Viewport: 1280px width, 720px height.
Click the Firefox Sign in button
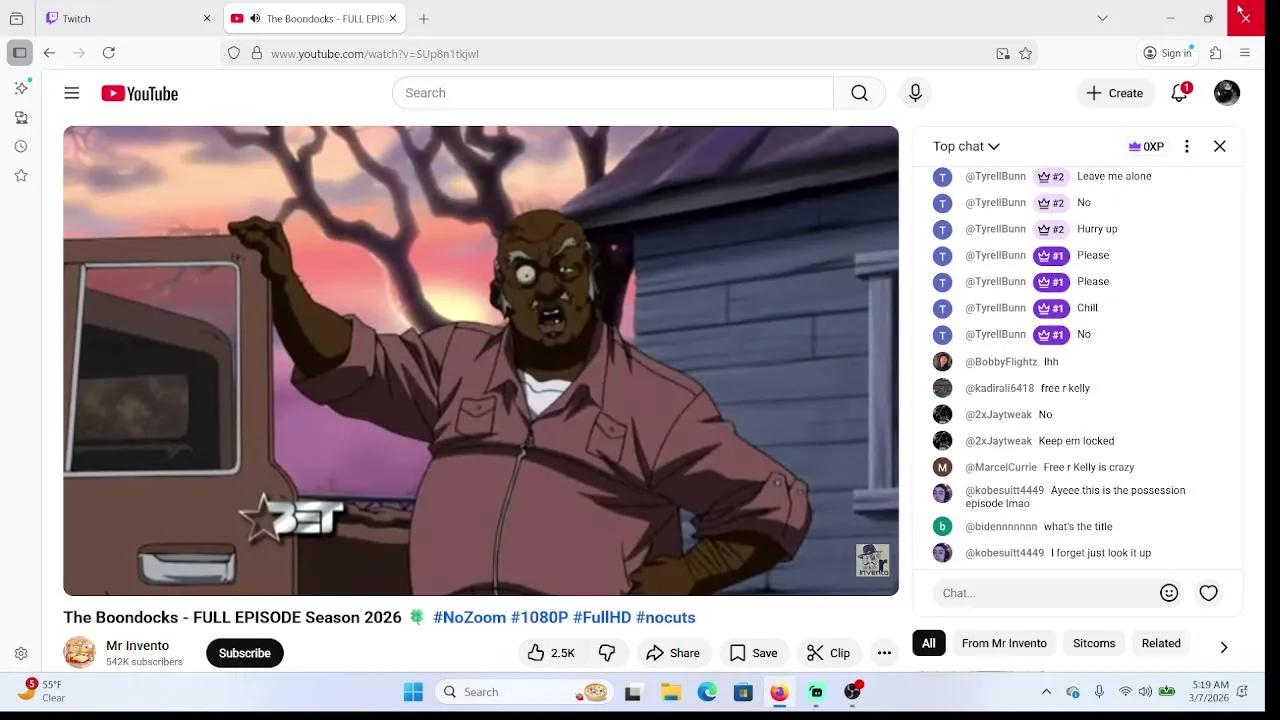[x=1168, y=53]
